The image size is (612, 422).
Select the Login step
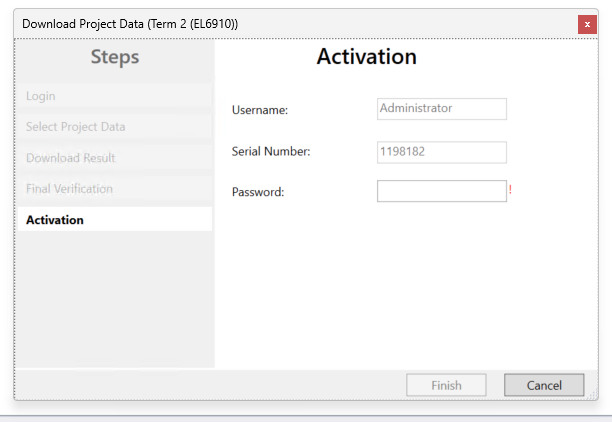click(x=115, y=96)
